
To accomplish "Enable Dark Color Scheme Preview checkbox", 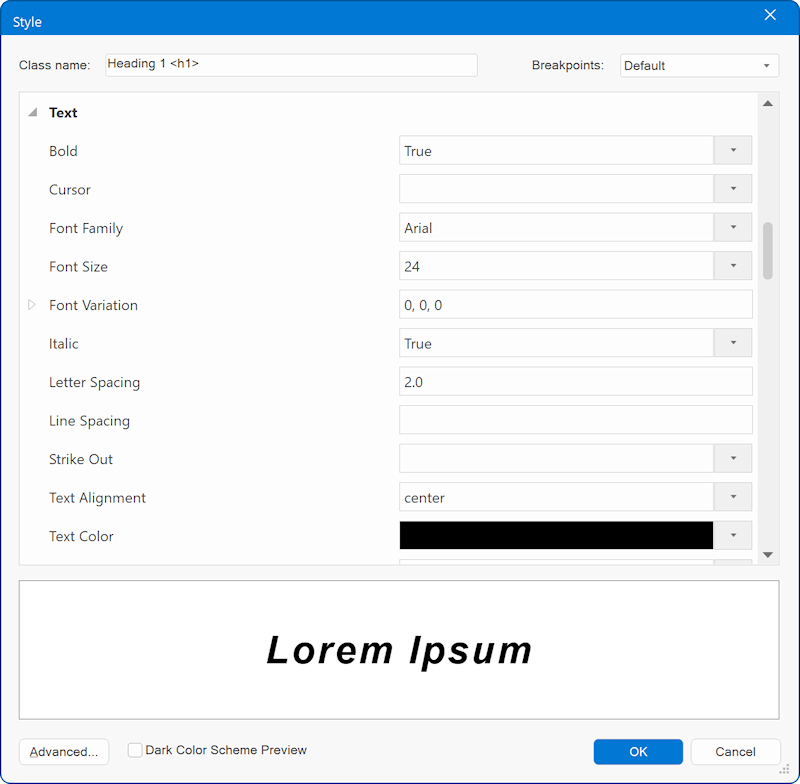I will point(135,750).
